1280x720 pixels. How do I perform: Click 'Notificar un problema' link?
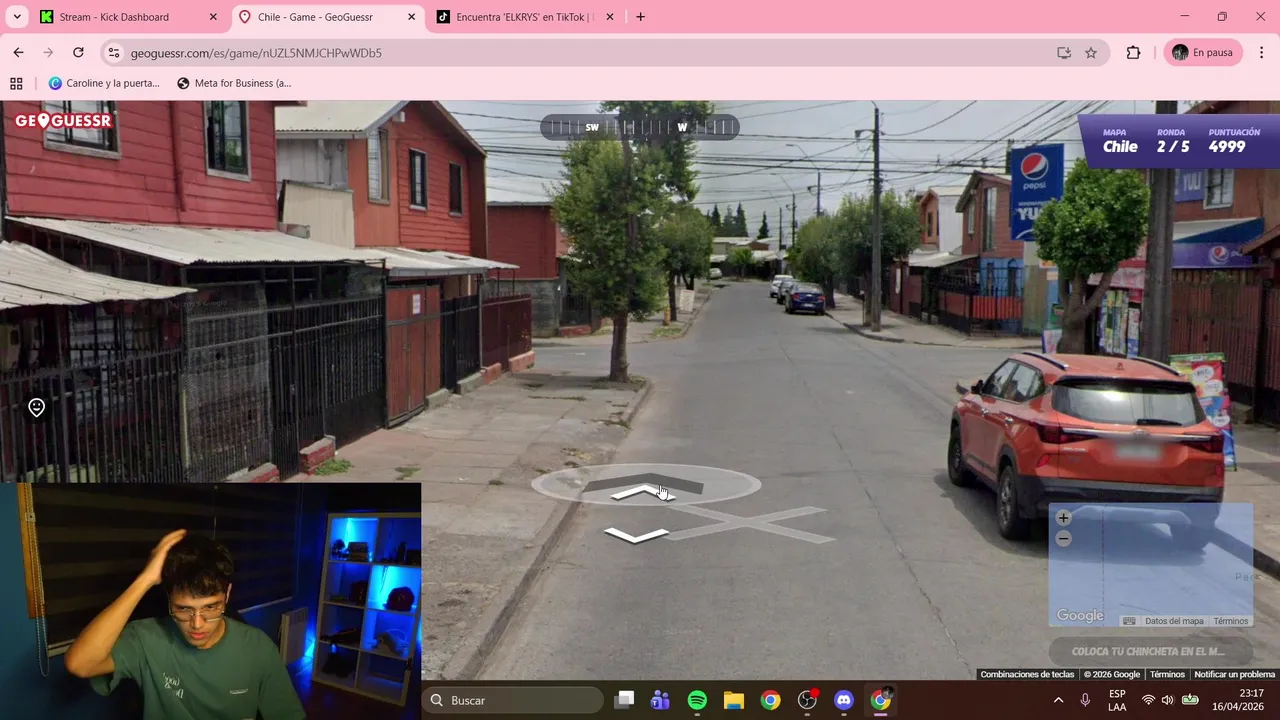(1235, 675)
